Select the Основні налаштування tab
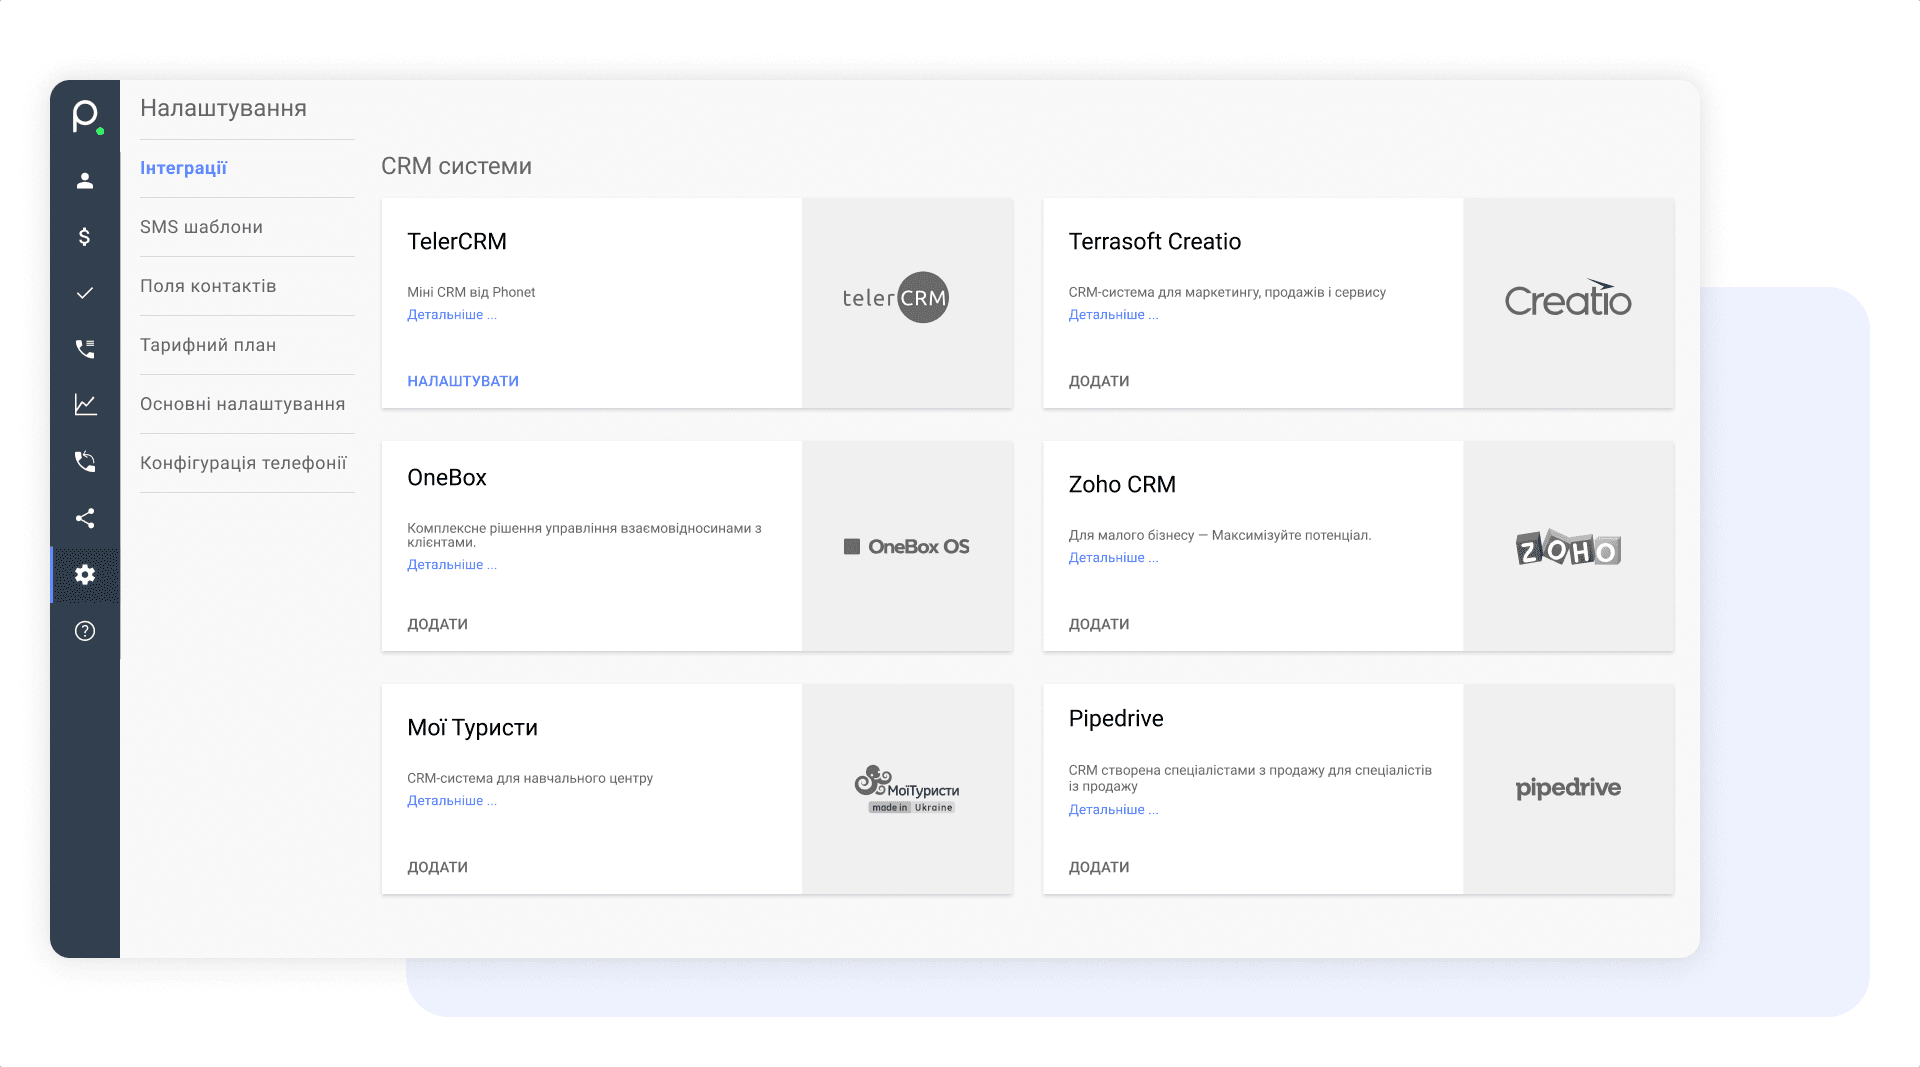Viewport: 1920px width, 1067px height. pos(243,404)
